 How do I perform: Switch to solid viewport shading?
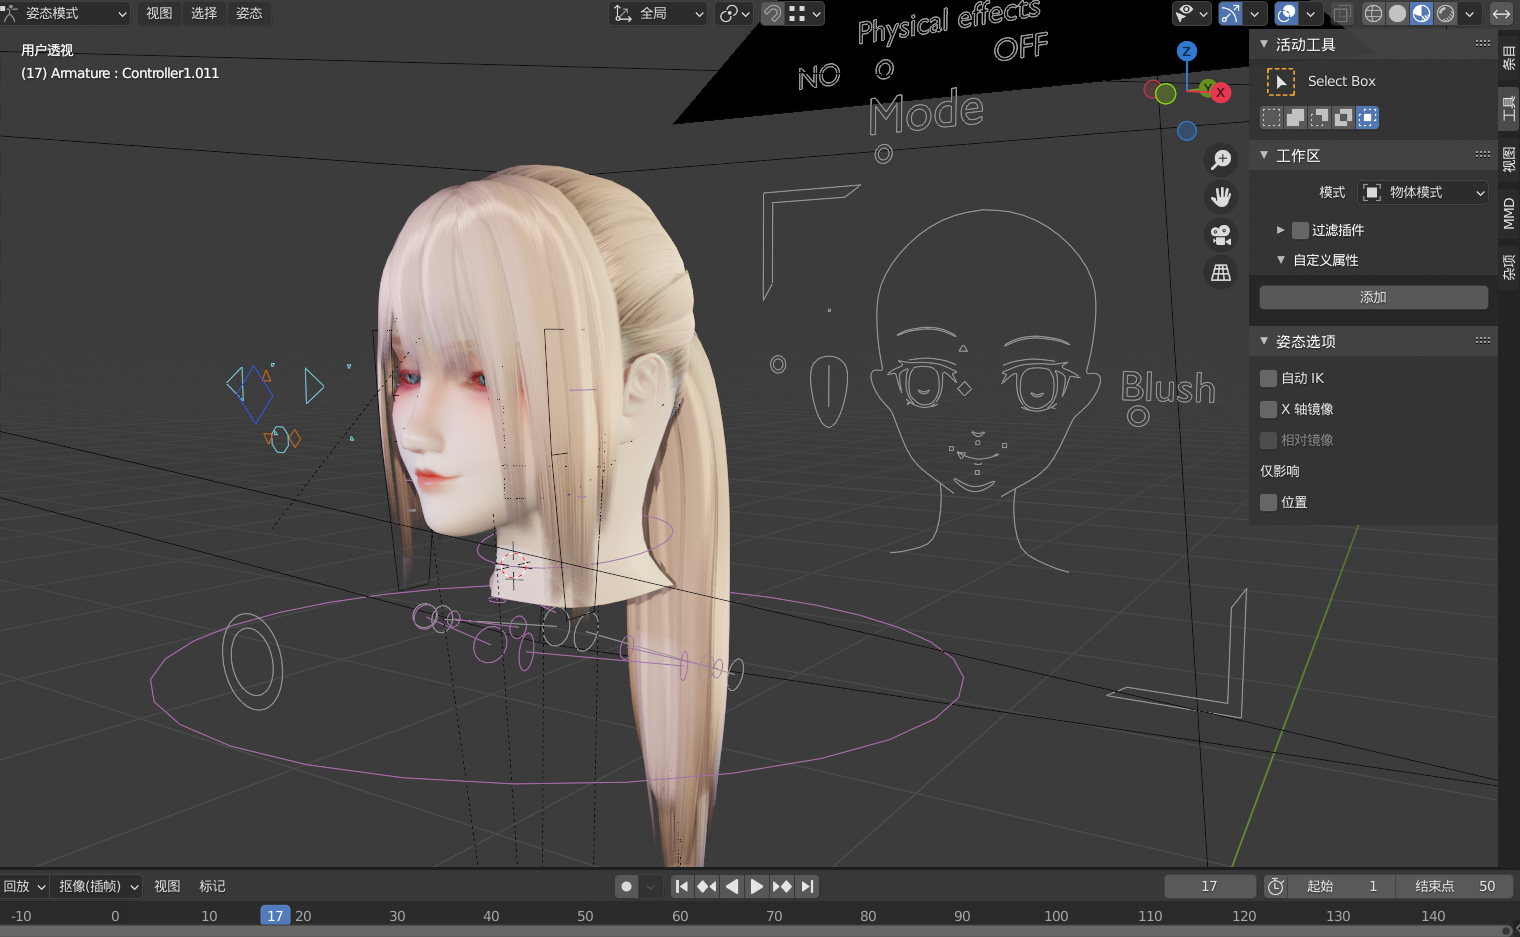click(x=1398, y=13)
